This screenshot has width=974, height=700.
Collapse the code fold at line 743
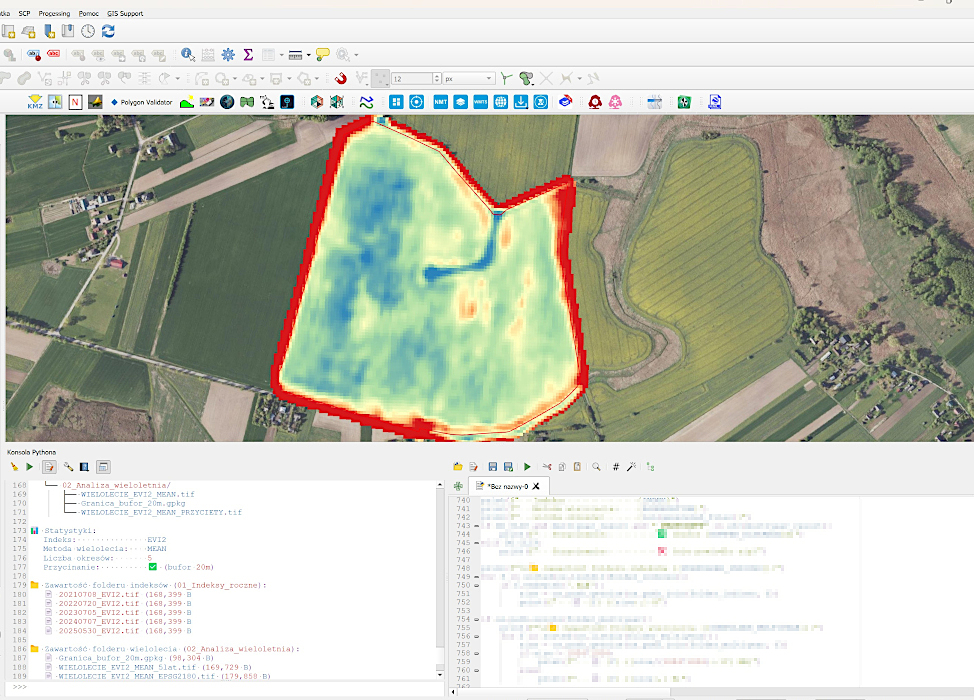click(x=476, y=525)
